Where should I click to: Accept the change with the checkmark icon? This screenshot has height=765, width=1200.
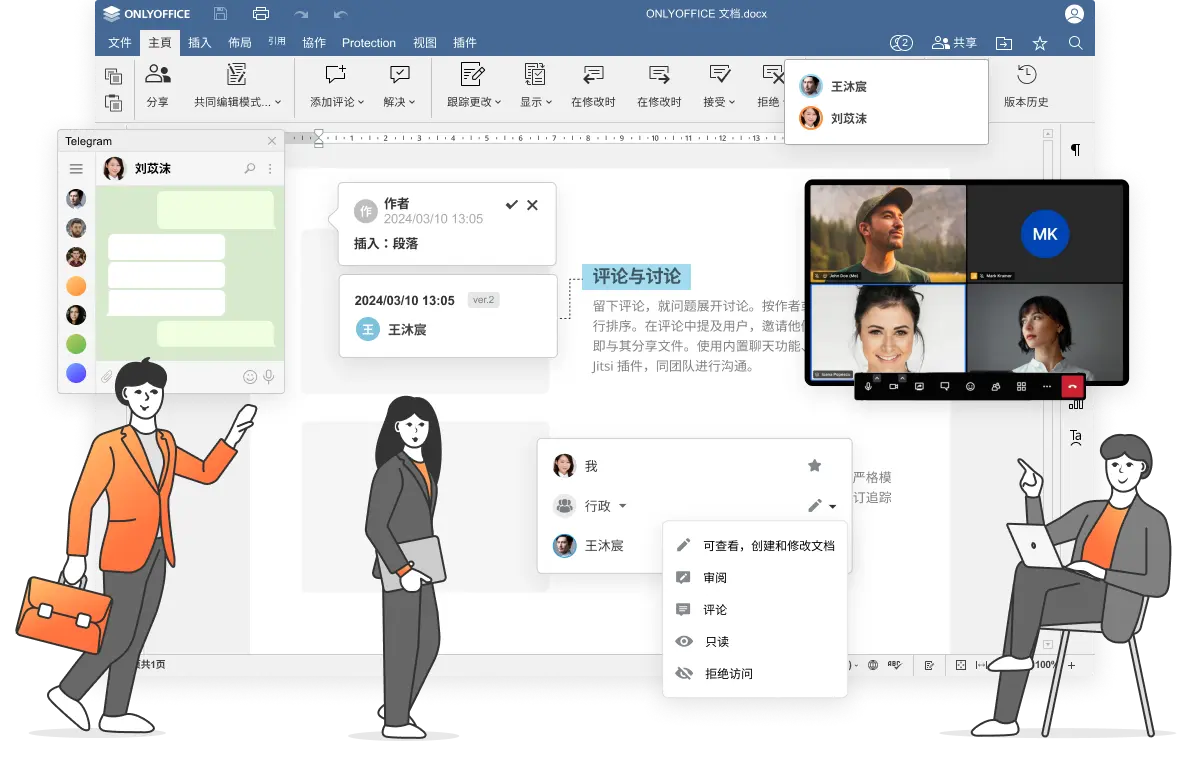coord(512,205)
